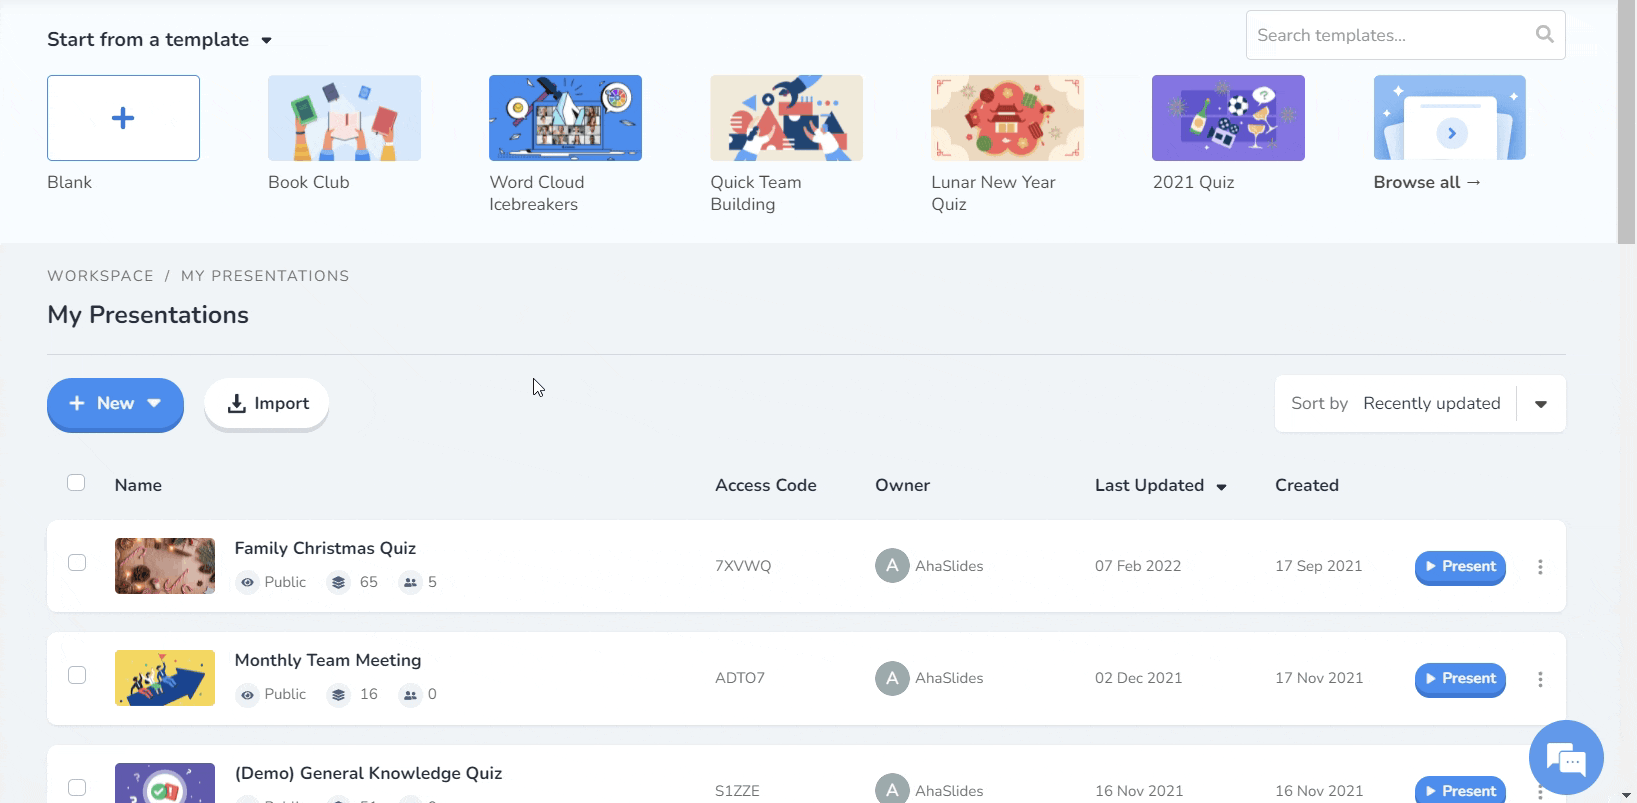Screen dimensions: 1637x803
Task: Click created date 17 Nov 2021
Action: click(x=1319, y=678)
